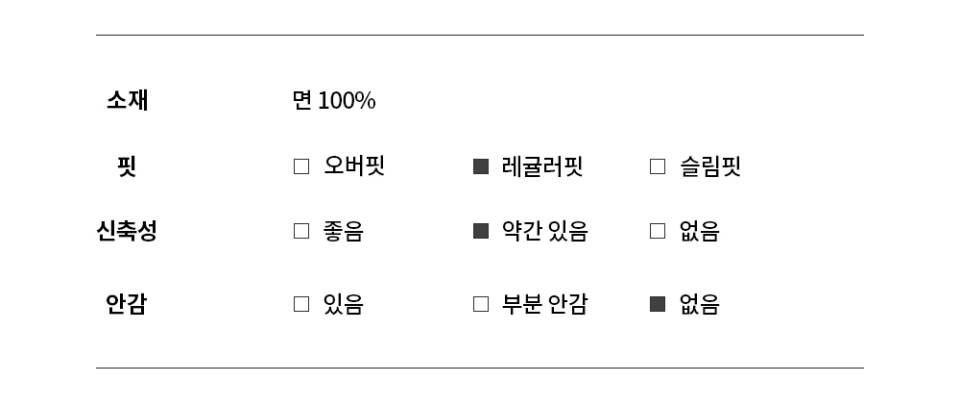Check the 없음 box in 신축성 row
The height and width of the screenshot is (407, 960).
pos(657,232)
